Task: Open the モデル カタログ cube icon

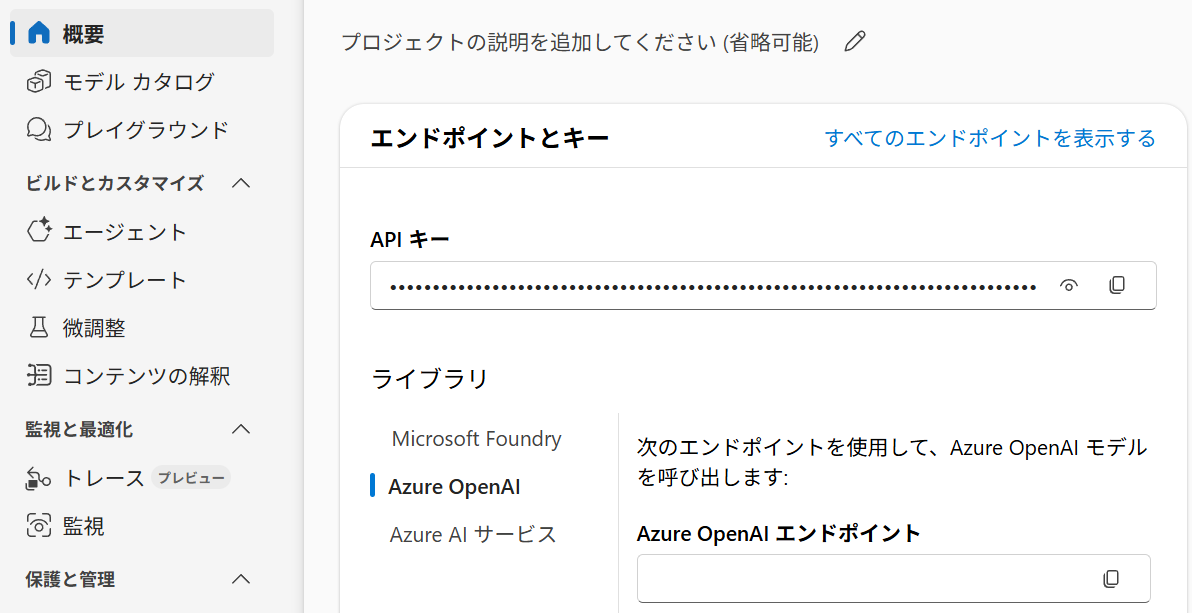Action: point(39,81)
